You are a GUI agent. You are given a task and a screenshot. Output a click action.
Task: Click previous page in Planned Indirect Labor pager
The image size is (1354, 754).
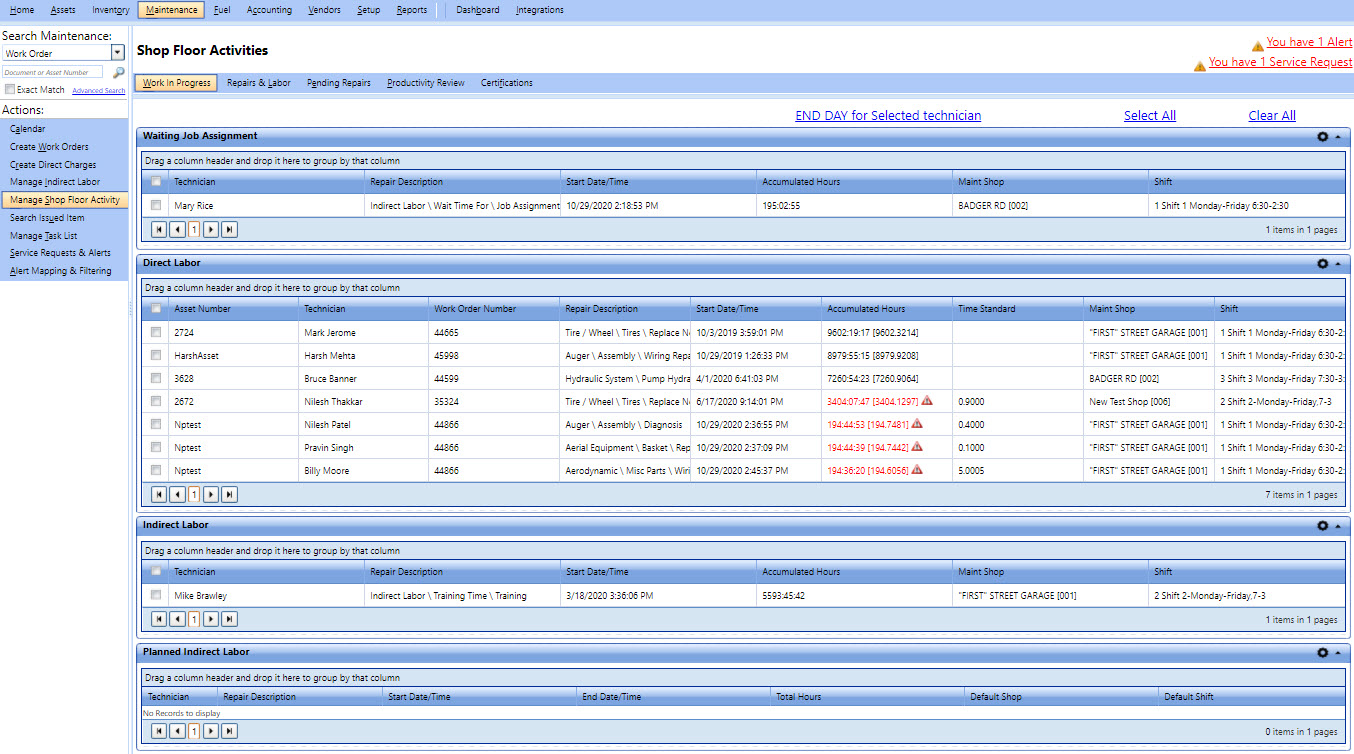click(x=177, y=731)
